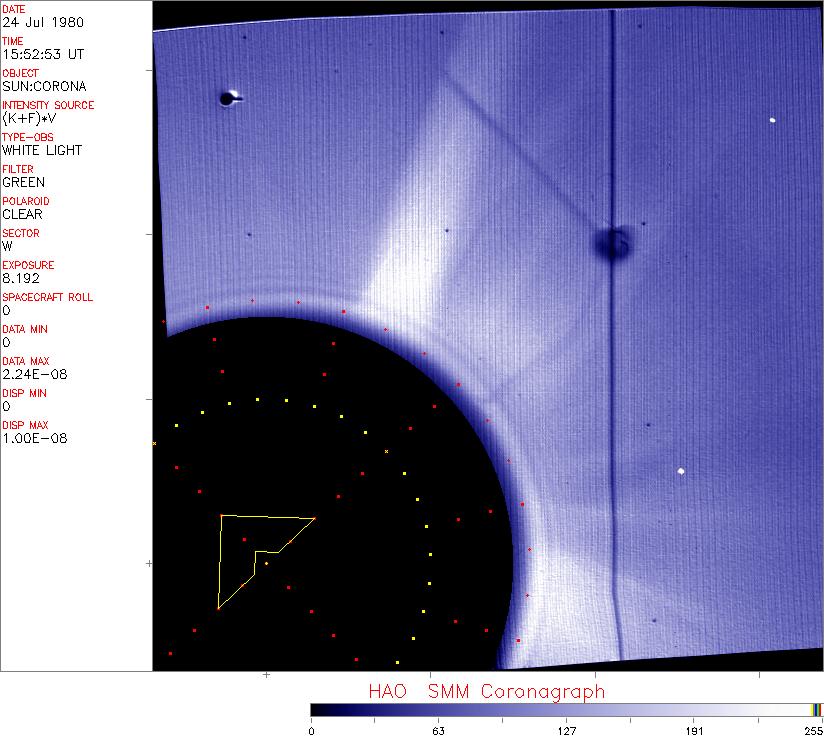This screenshot has height=736, width=824.
Task: Click the HAO SMM Coronagraph title
Action: (486, 692)
